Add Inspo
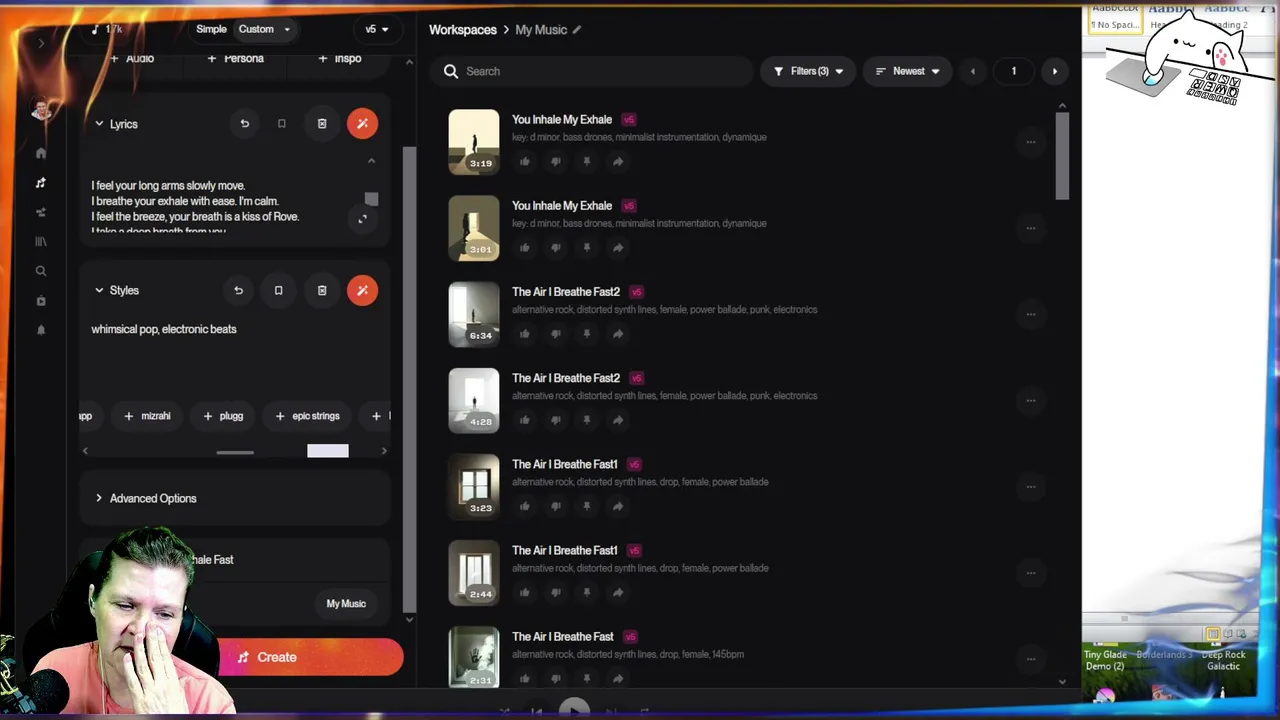Image resolution: width=1280 pixels, height=720 pixels. point(339,58)
